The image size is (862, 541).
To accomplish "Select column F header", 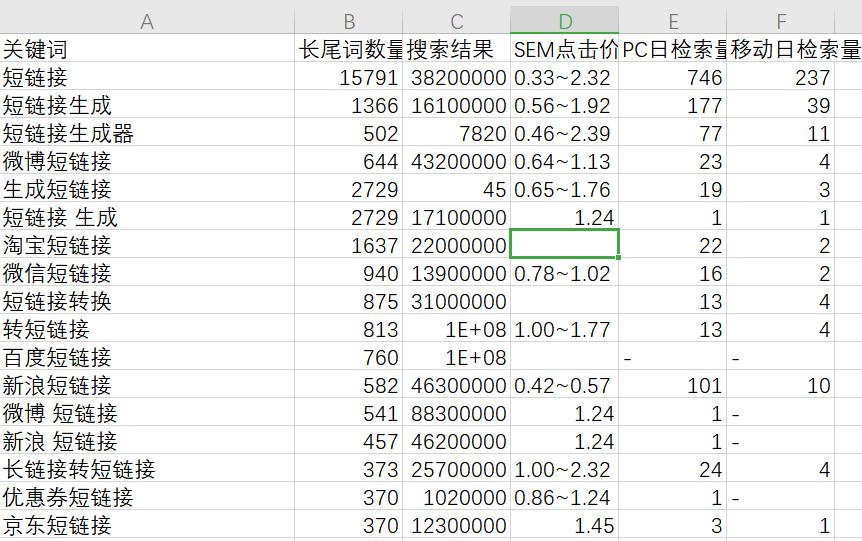I will (780, 21).
